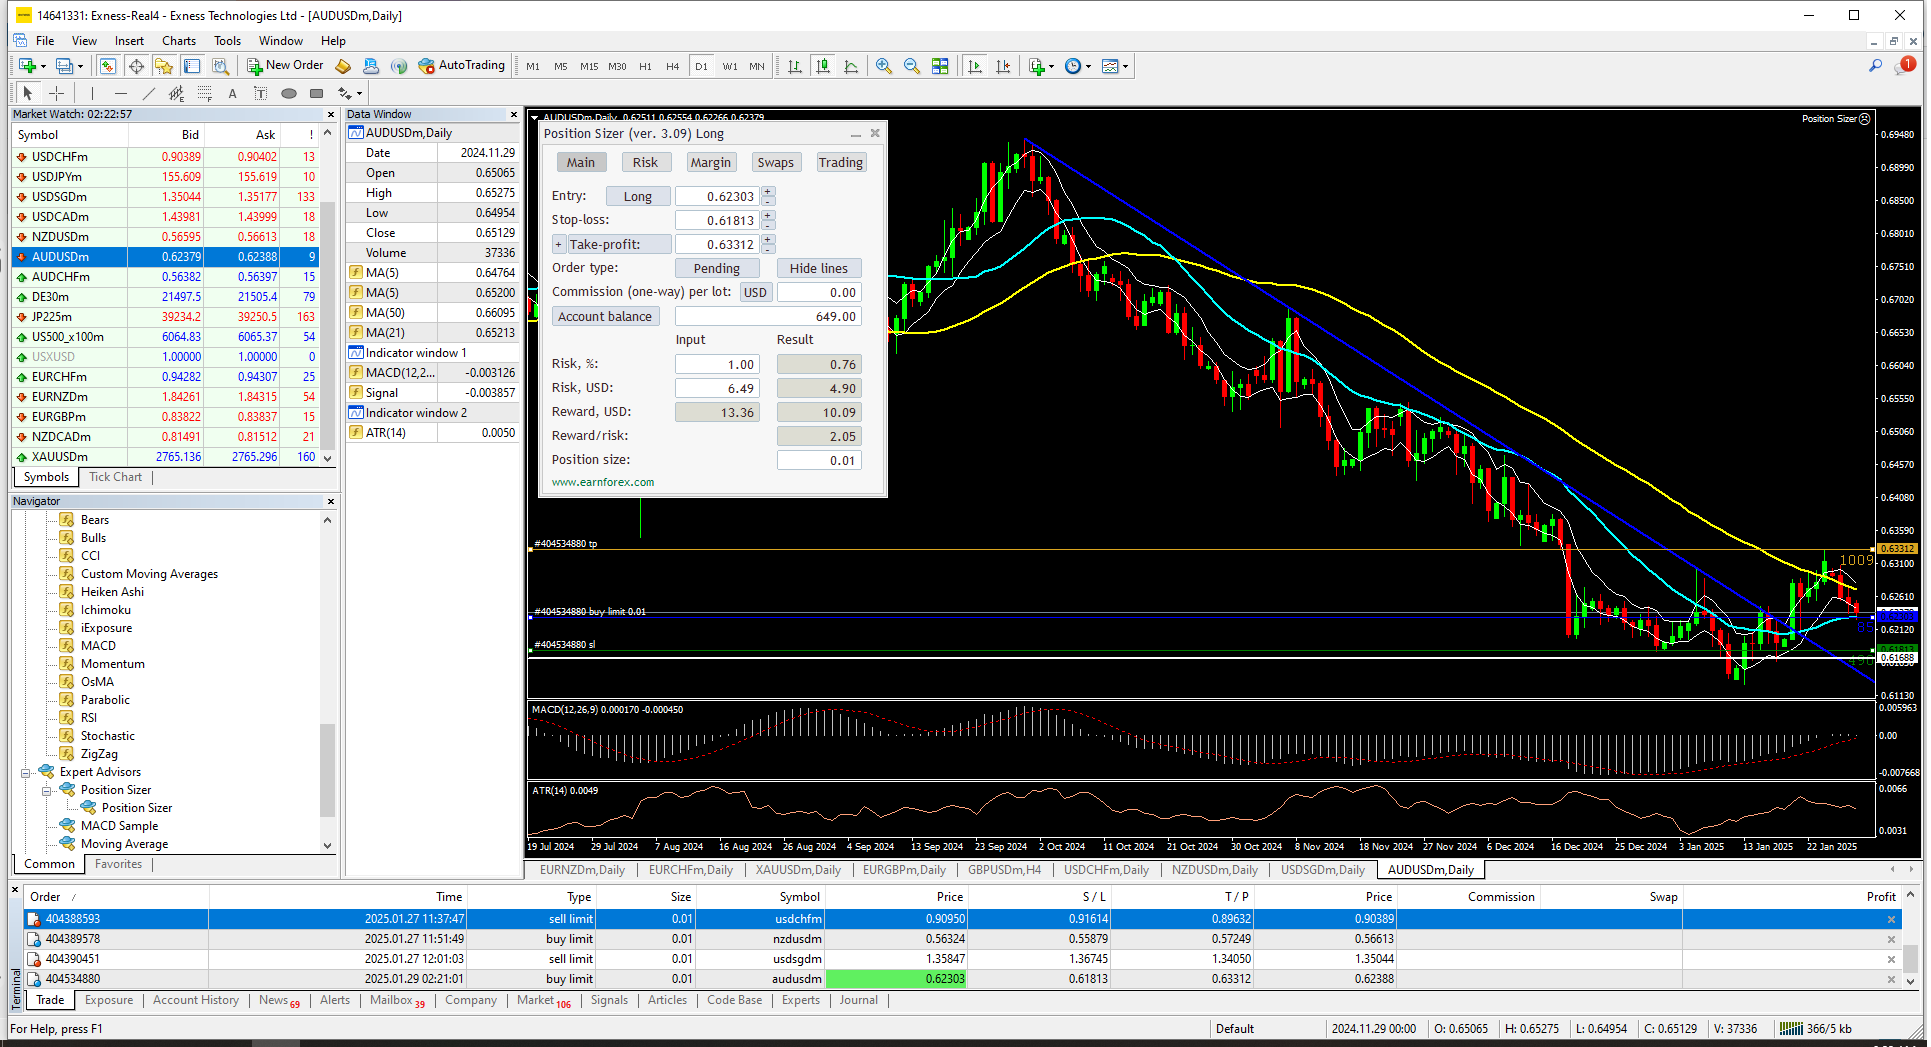The image size is (1931, 1047).
Task: Toggle the Terminal panel toolbar icon
Action: [x=192, y=66]
